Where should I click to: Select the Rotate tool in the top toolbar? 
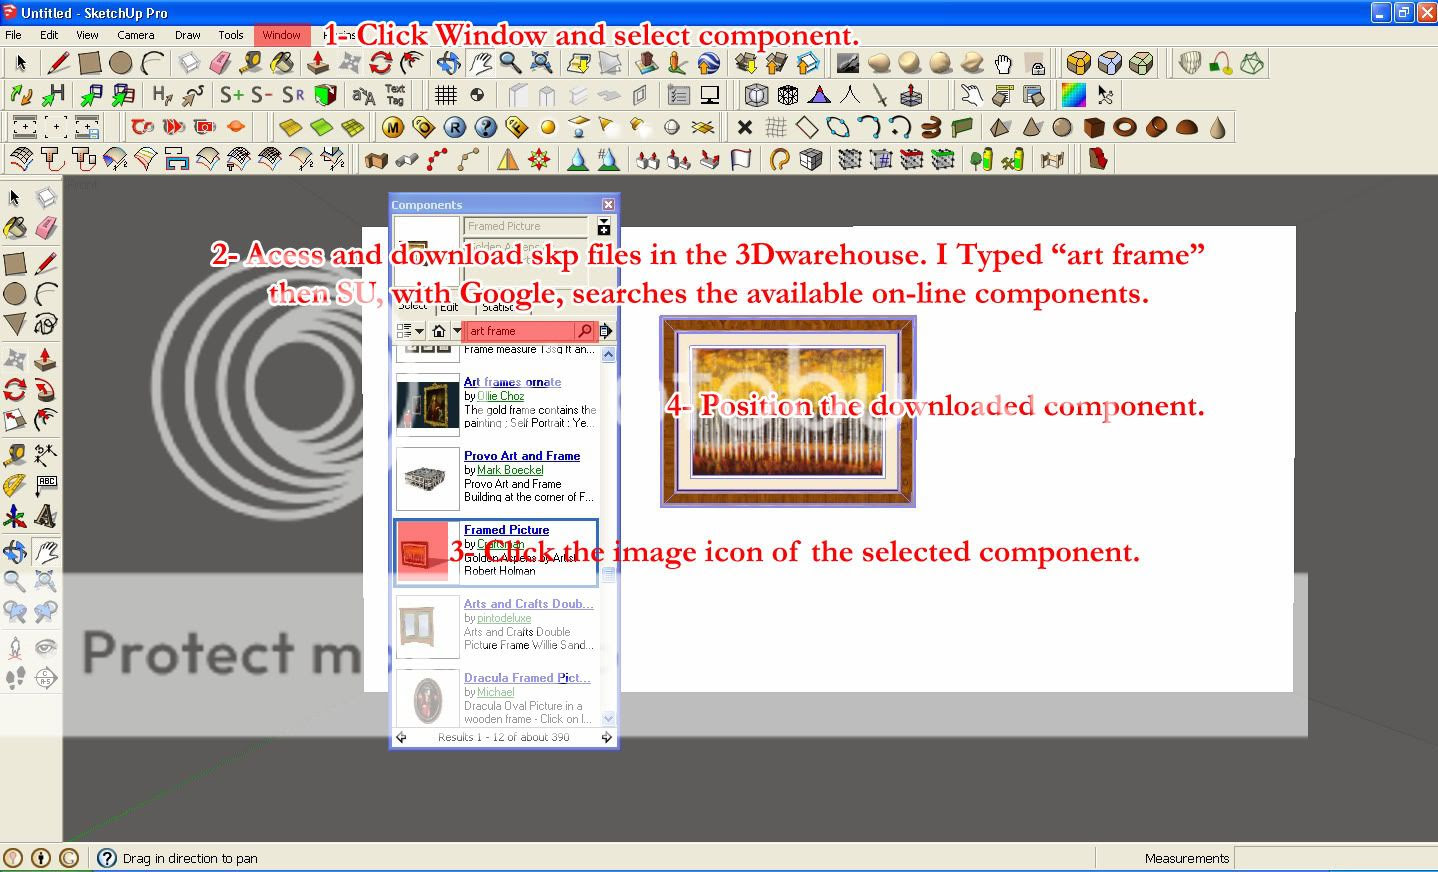pyautogui.click(x=380, y=63)
